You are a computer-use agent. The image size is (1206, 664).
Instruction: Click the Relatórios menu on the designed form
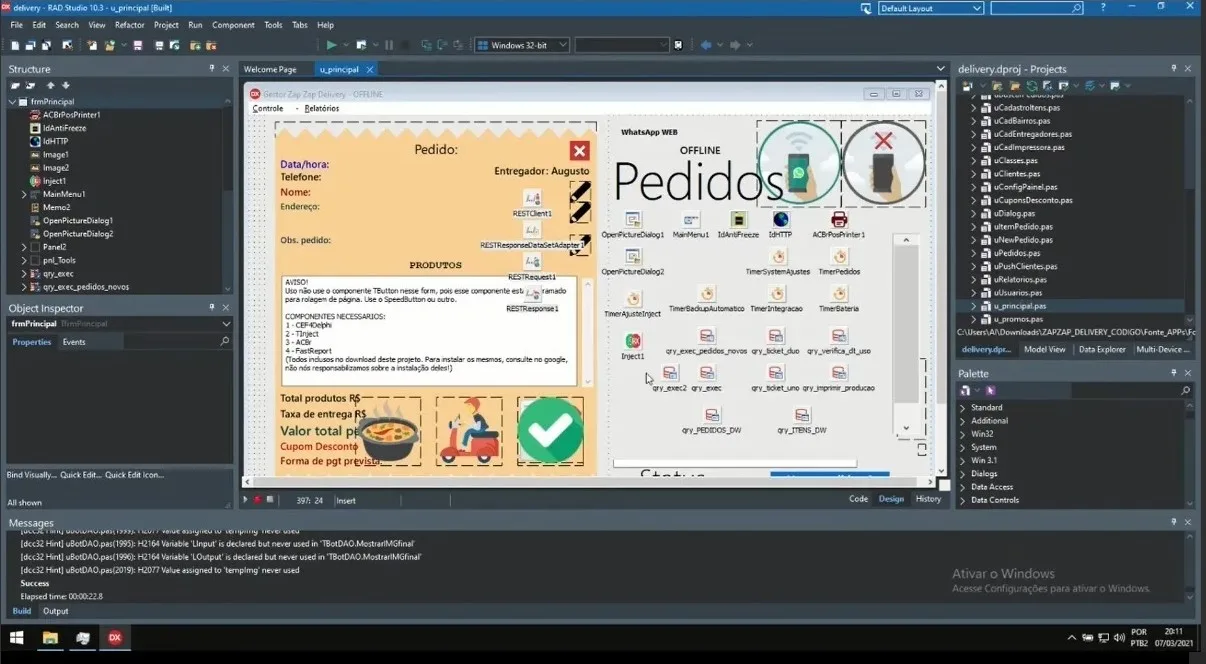coord(322,108)
